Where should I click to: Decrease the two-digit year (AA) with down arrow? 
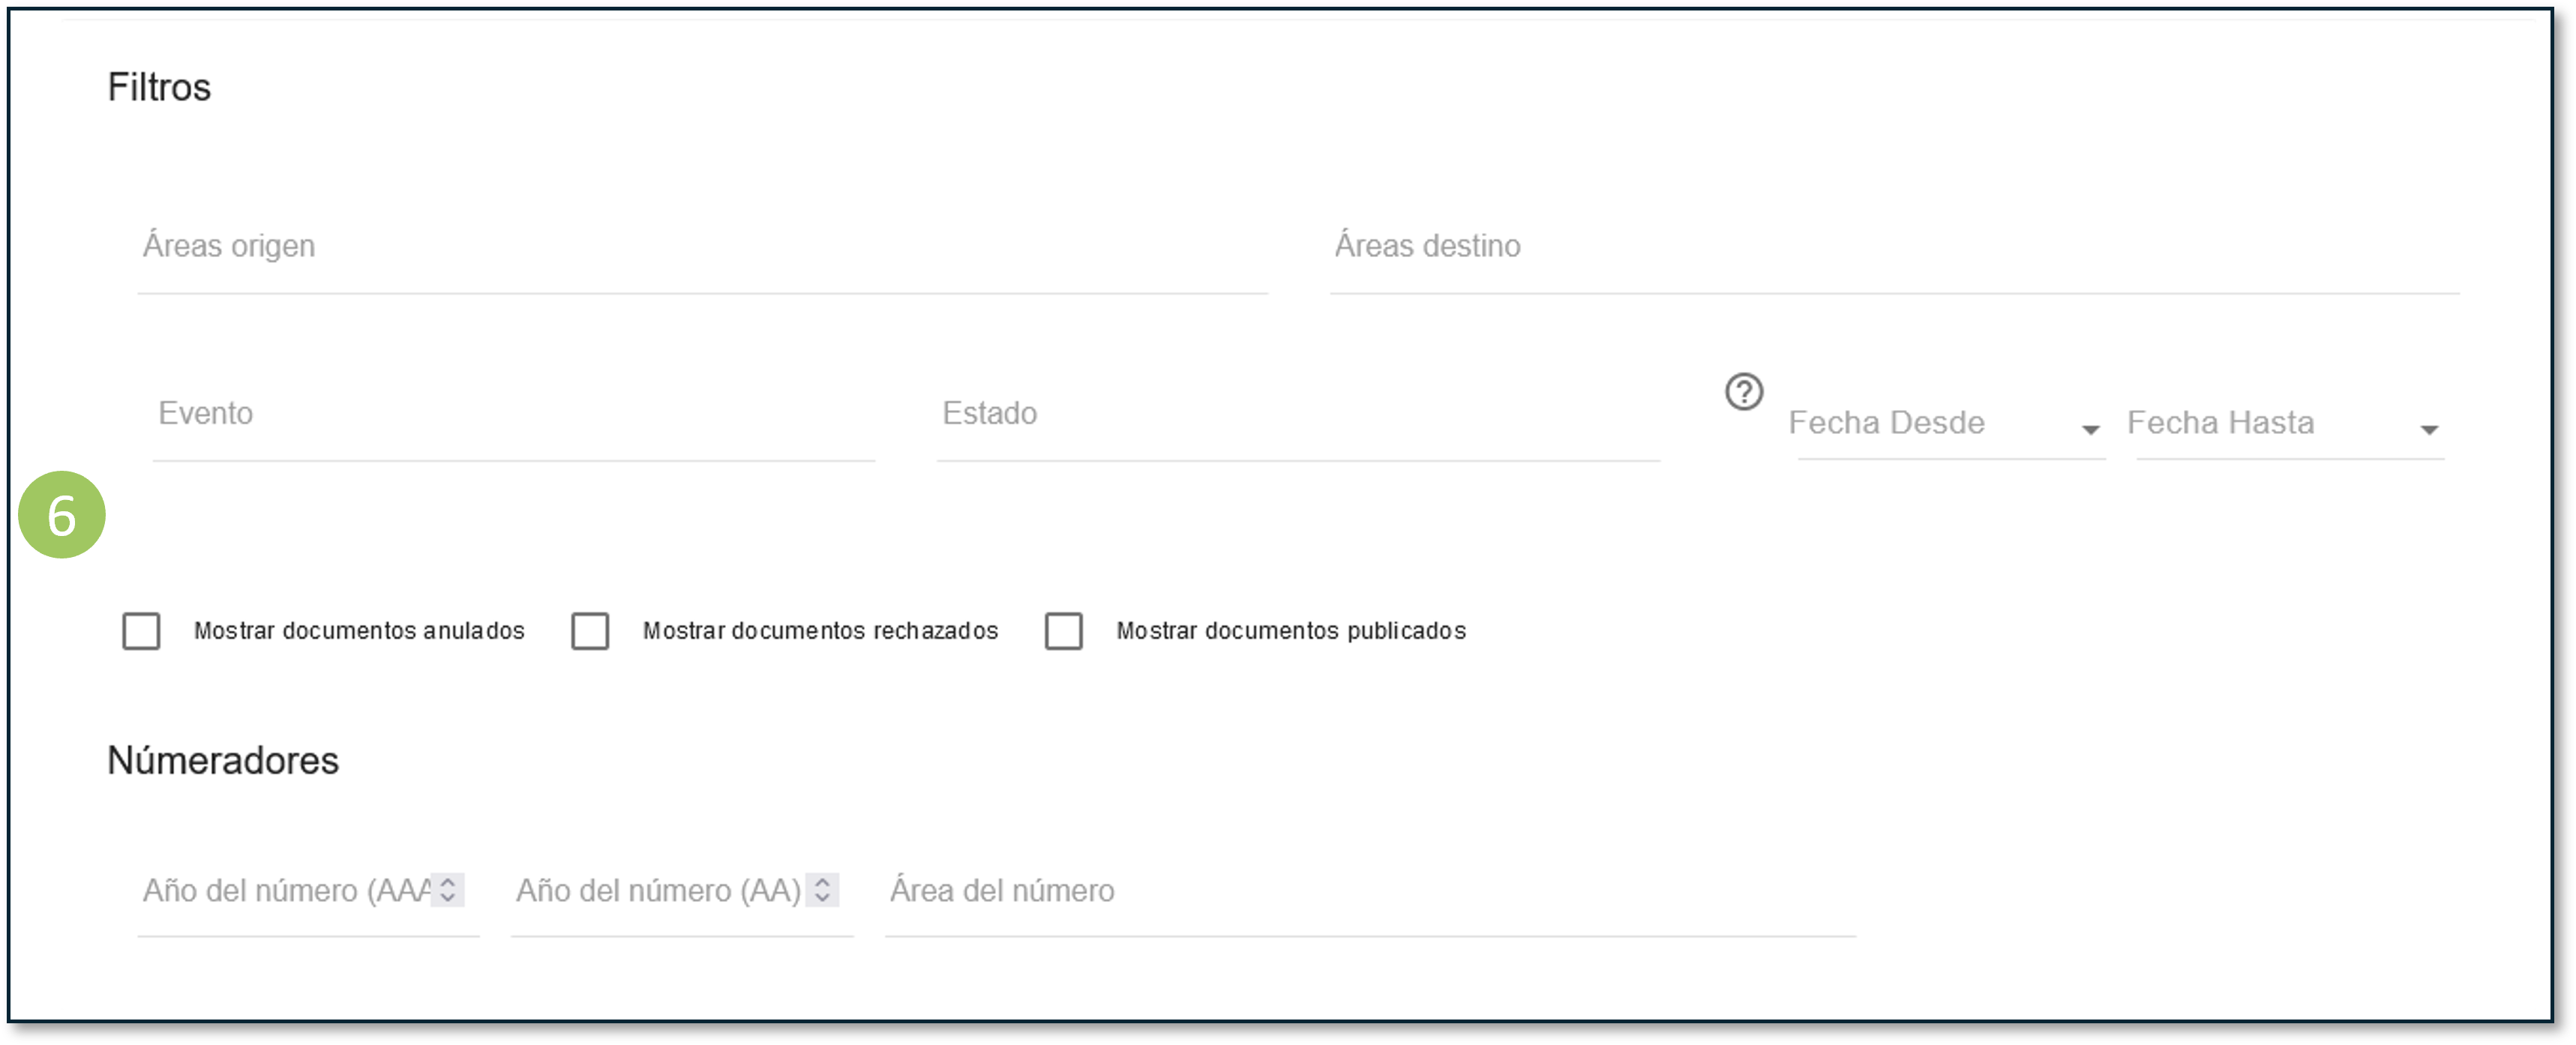822,898
